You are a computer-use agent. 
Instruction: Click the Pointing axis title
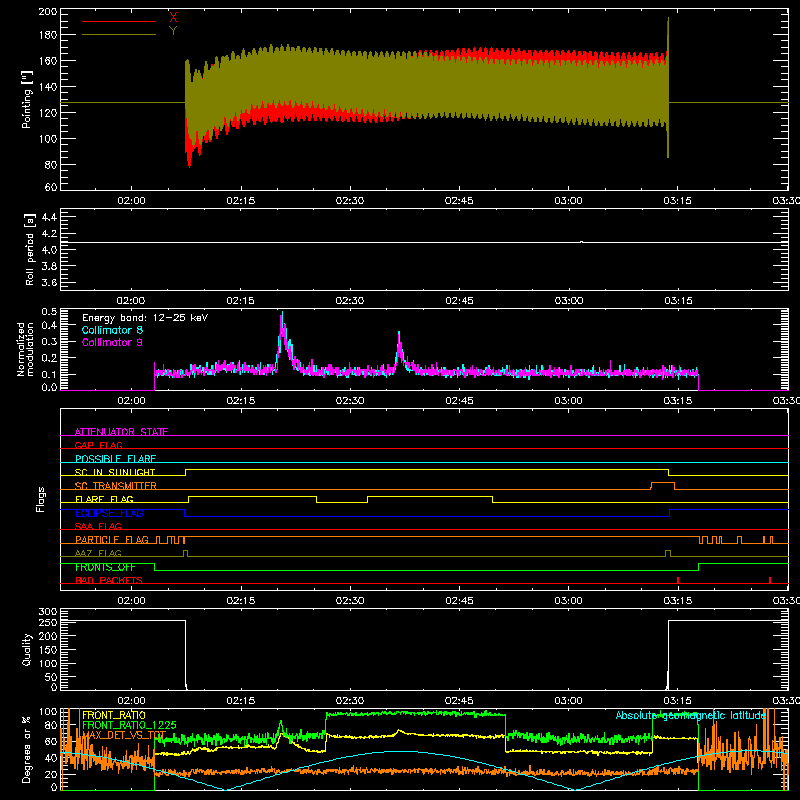point(27,99)
